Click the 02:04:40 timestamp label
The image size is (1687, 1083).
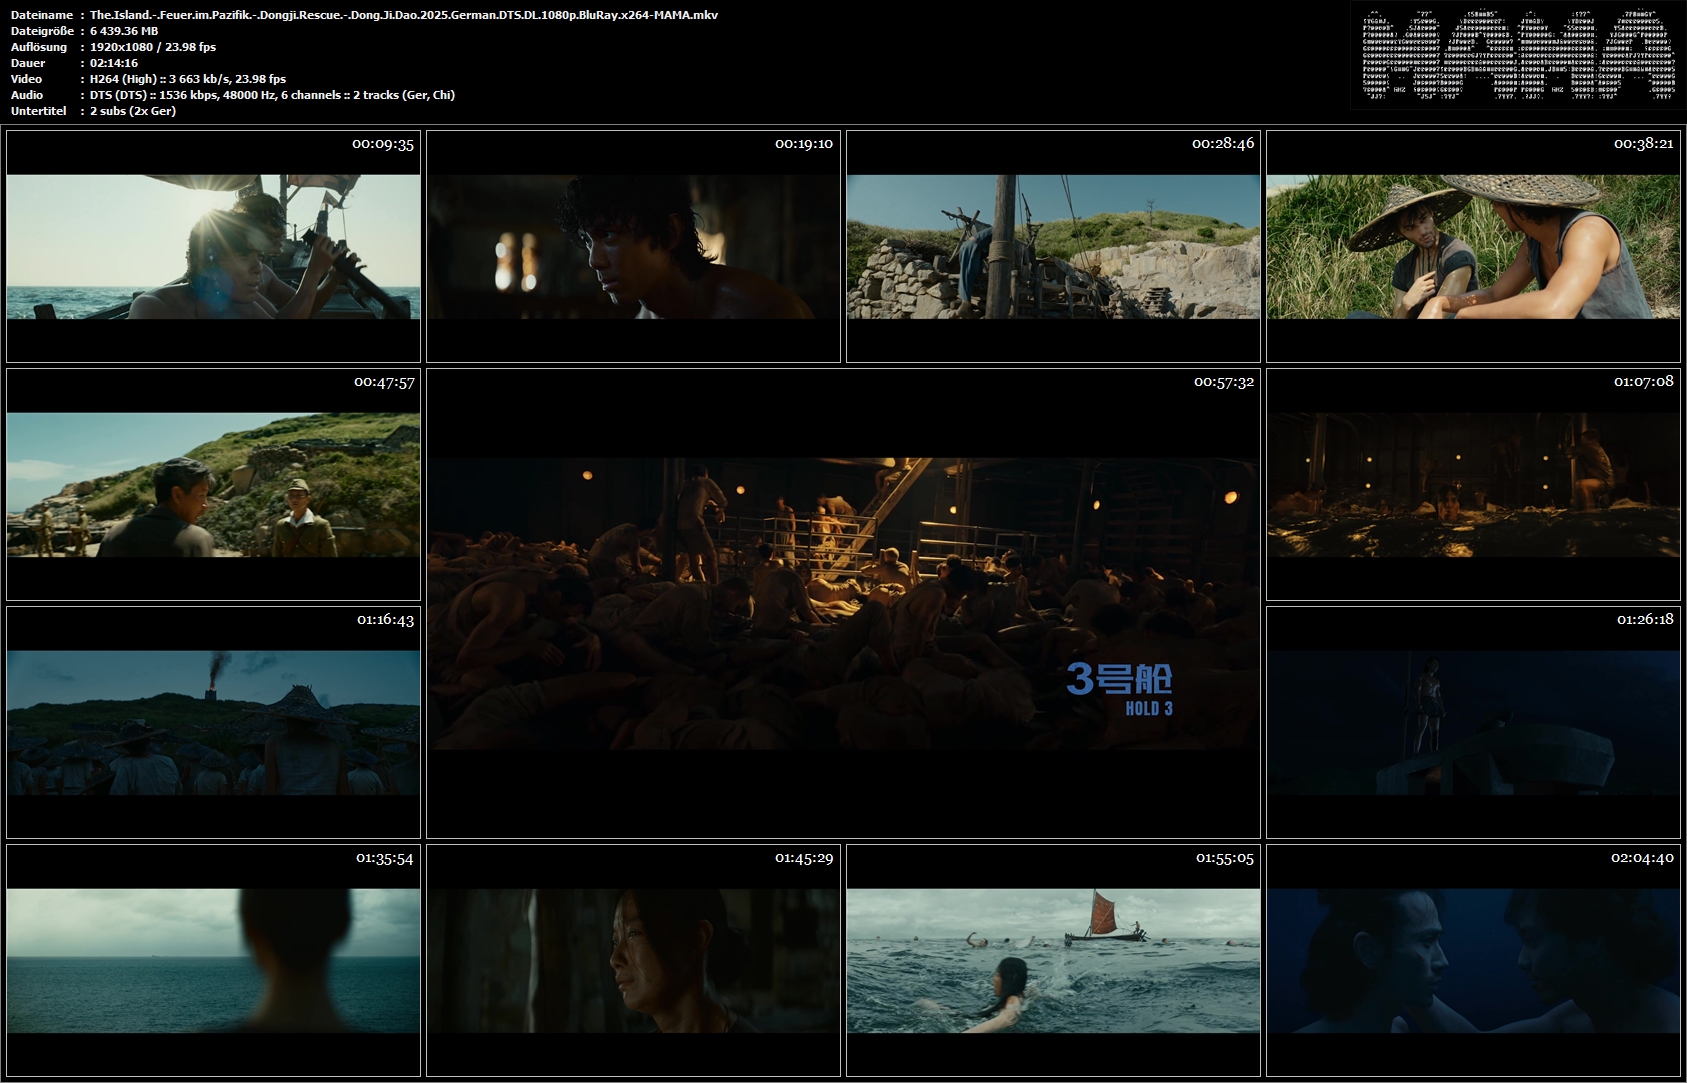(1642, 858)
